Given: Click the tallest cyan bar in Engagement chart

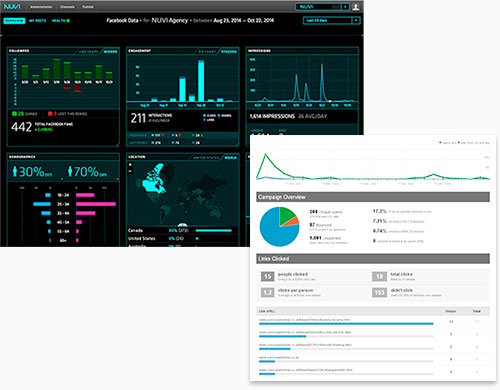Looking at the screenshot, I should pyautogui.click(x=201, y=81).
